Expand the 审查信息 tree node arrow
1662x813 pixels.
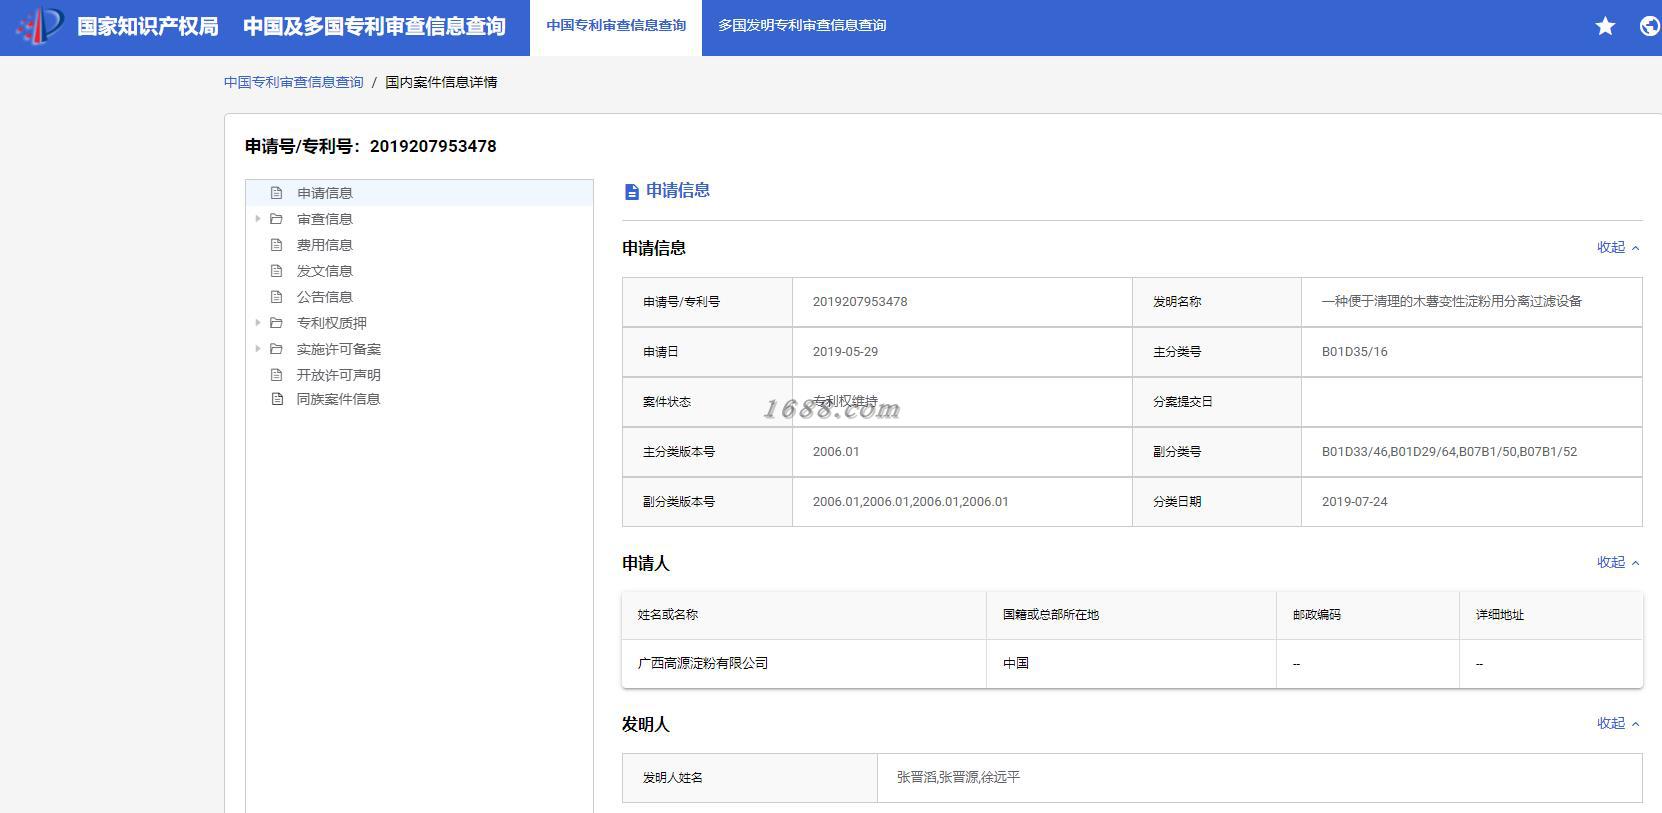coord(257,219)
